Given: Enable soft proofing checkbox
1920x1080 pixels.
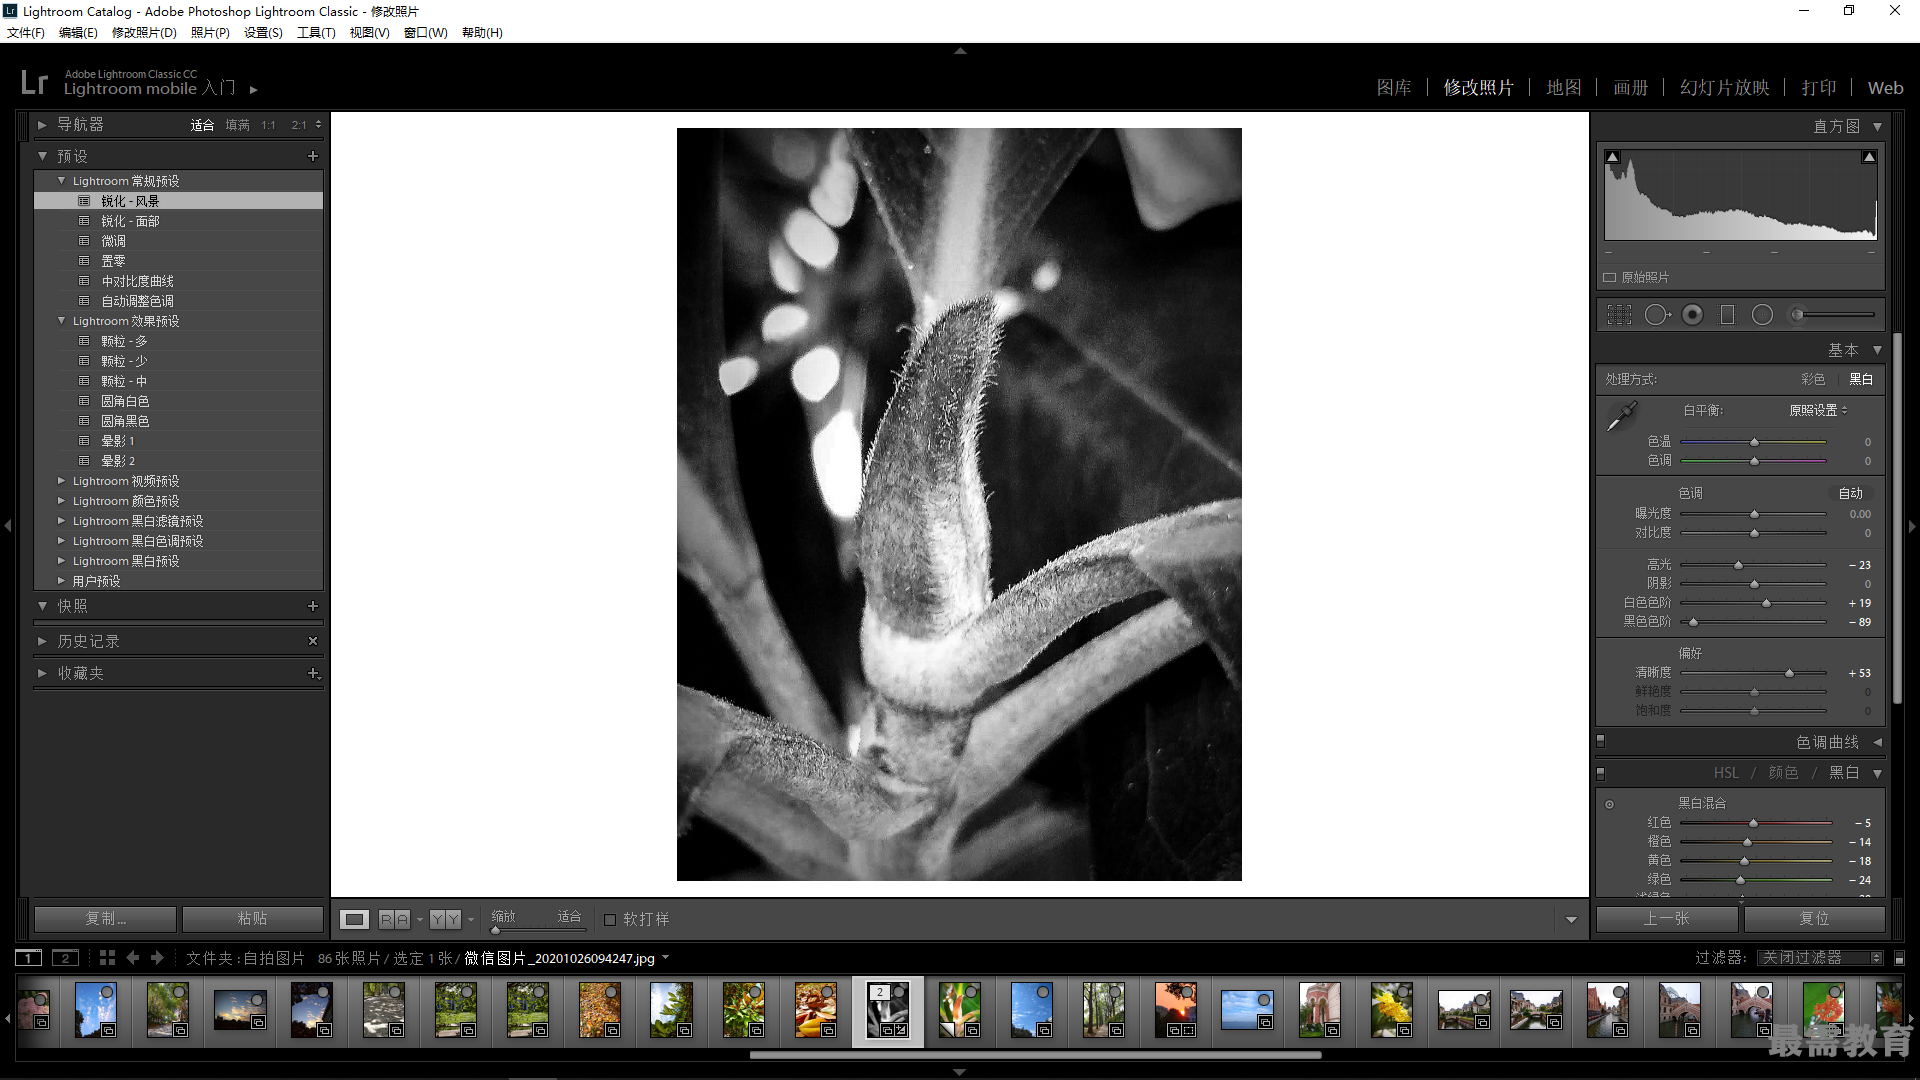Looking at the screenshot, I should tap(610, 920).
